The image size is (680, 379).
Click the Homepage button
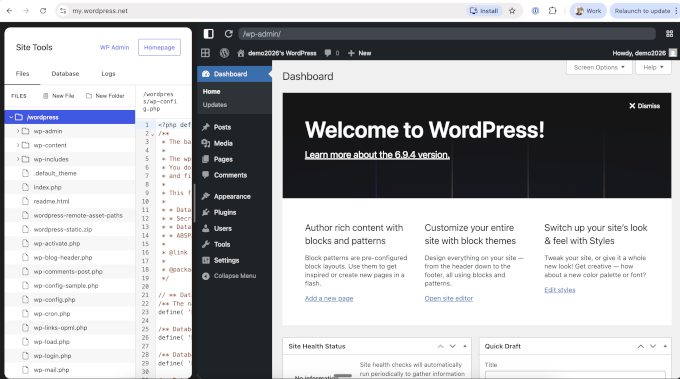tap(159, 47)
